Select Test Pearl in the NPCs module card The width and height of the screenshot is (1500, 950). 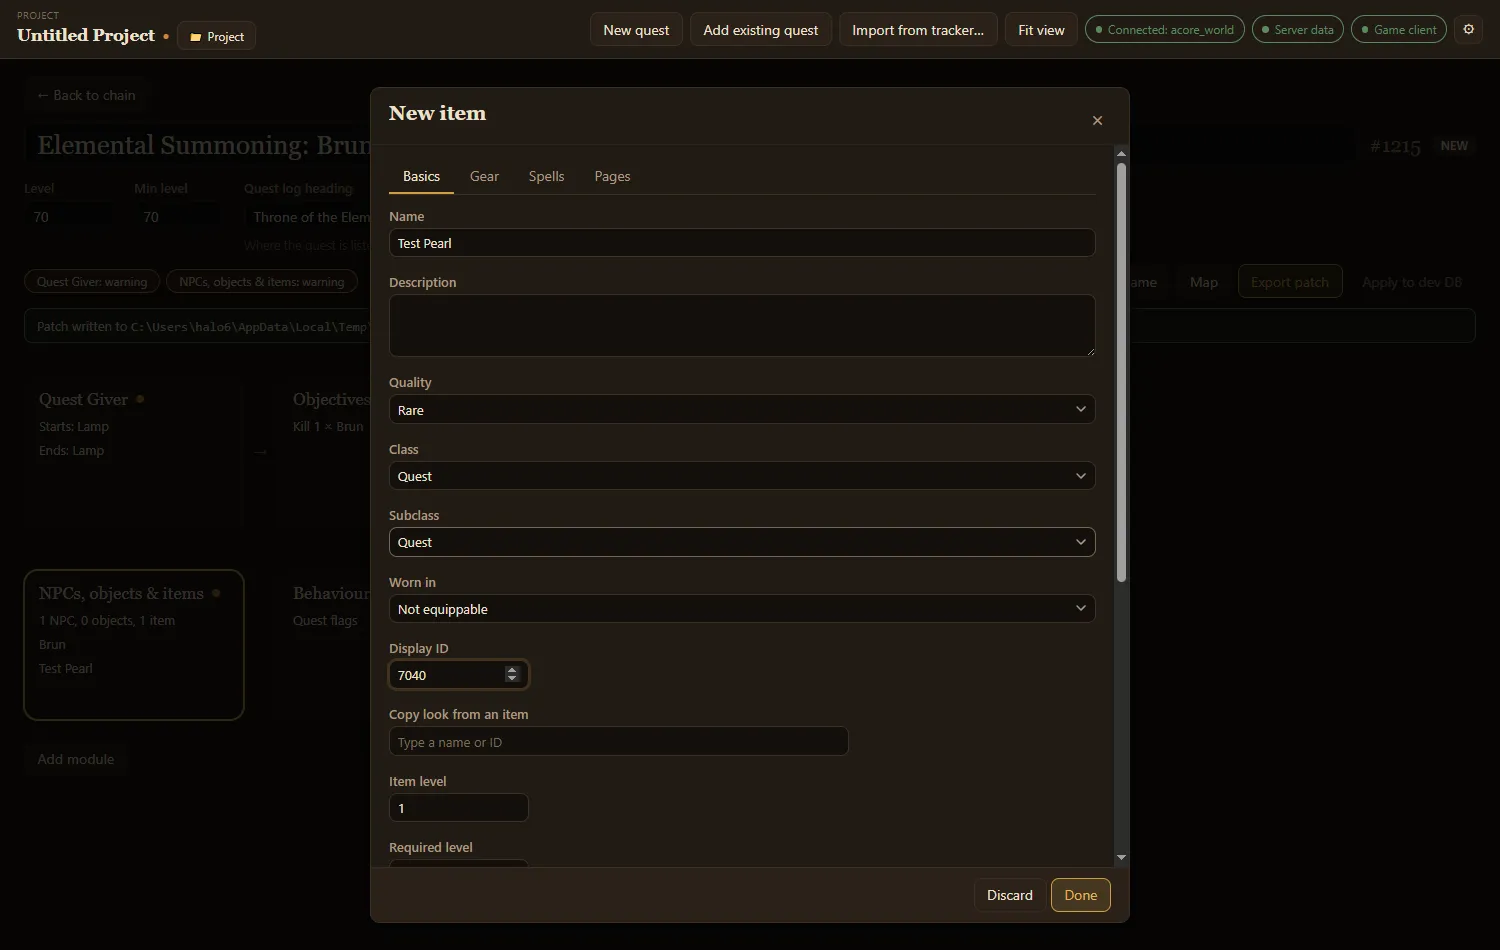(x=66, y=668)
